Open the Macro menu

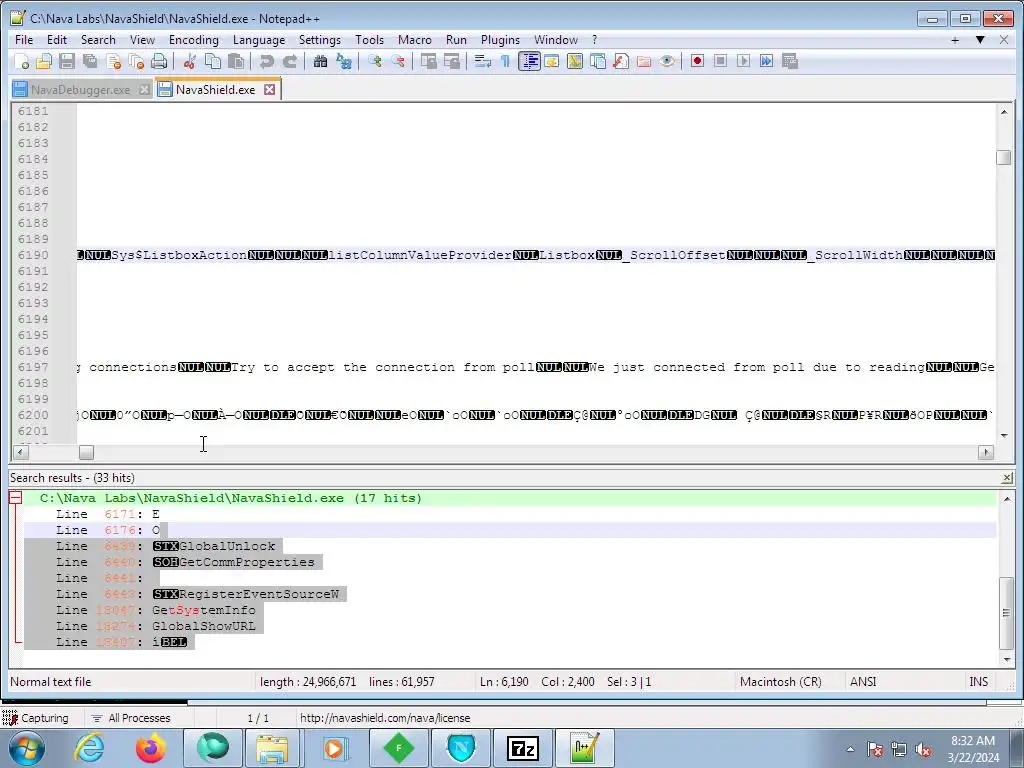tap(415, 40)
